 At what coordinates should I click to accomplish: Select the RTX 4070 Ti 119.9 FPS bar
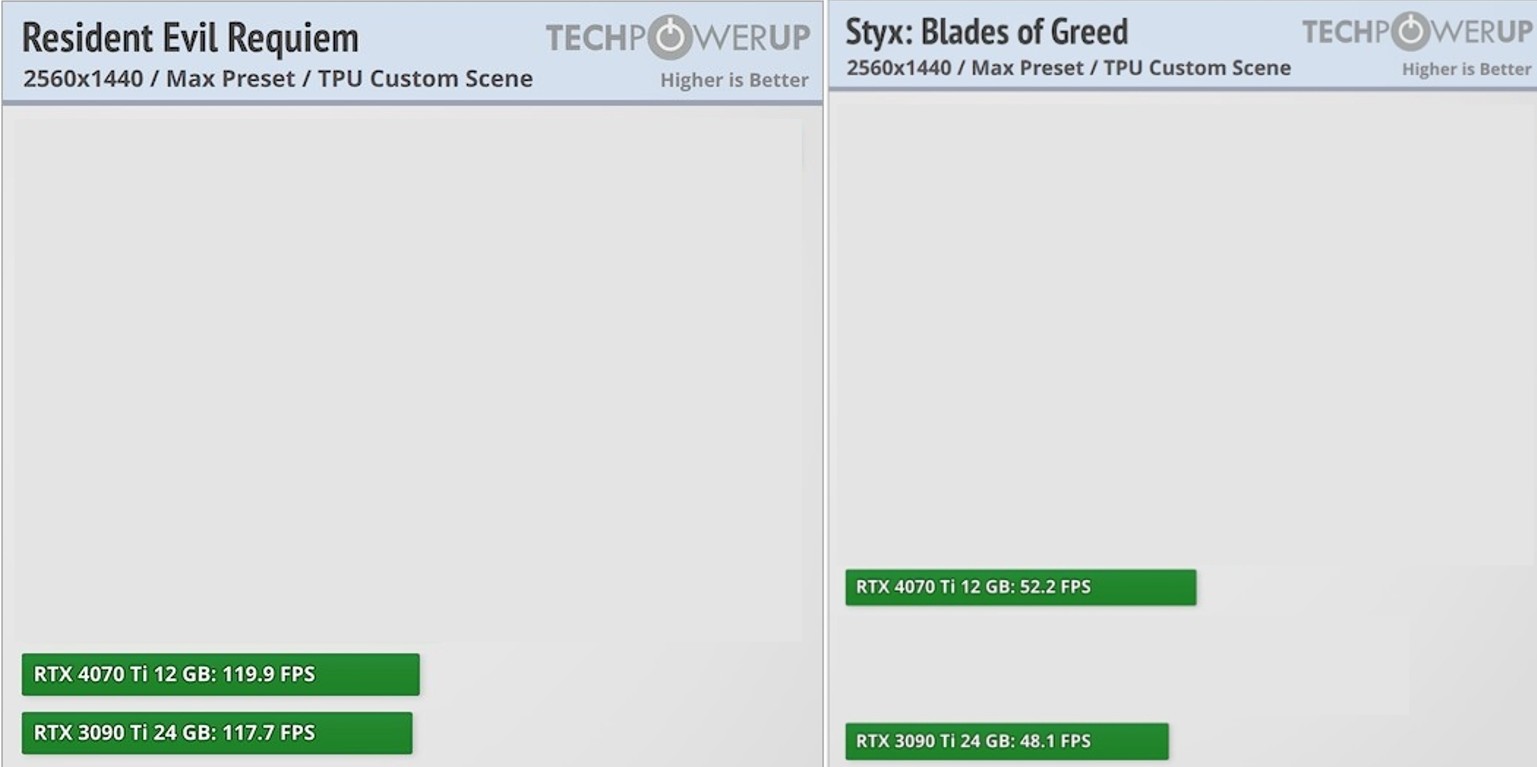tap(220, 674)
